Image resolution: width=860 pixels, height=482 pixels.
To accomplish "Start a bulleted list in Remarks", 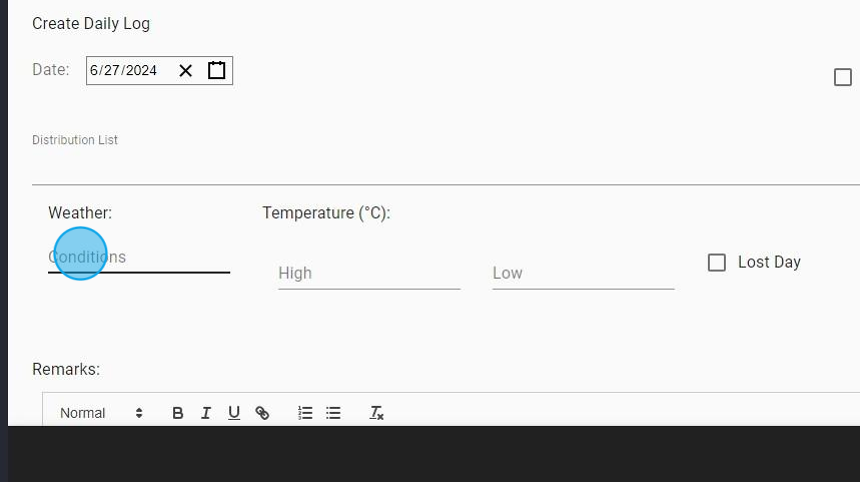I will click(334, 413).
